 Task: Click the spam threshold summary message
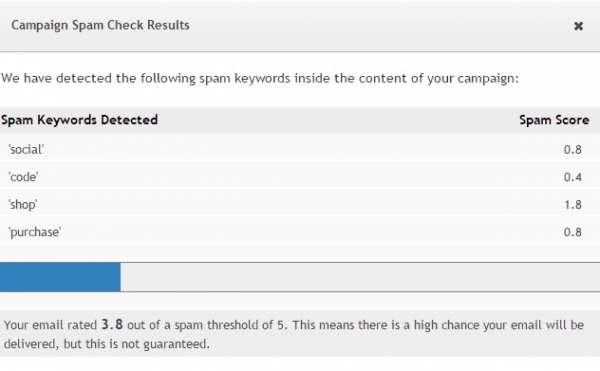pos(294,334)
